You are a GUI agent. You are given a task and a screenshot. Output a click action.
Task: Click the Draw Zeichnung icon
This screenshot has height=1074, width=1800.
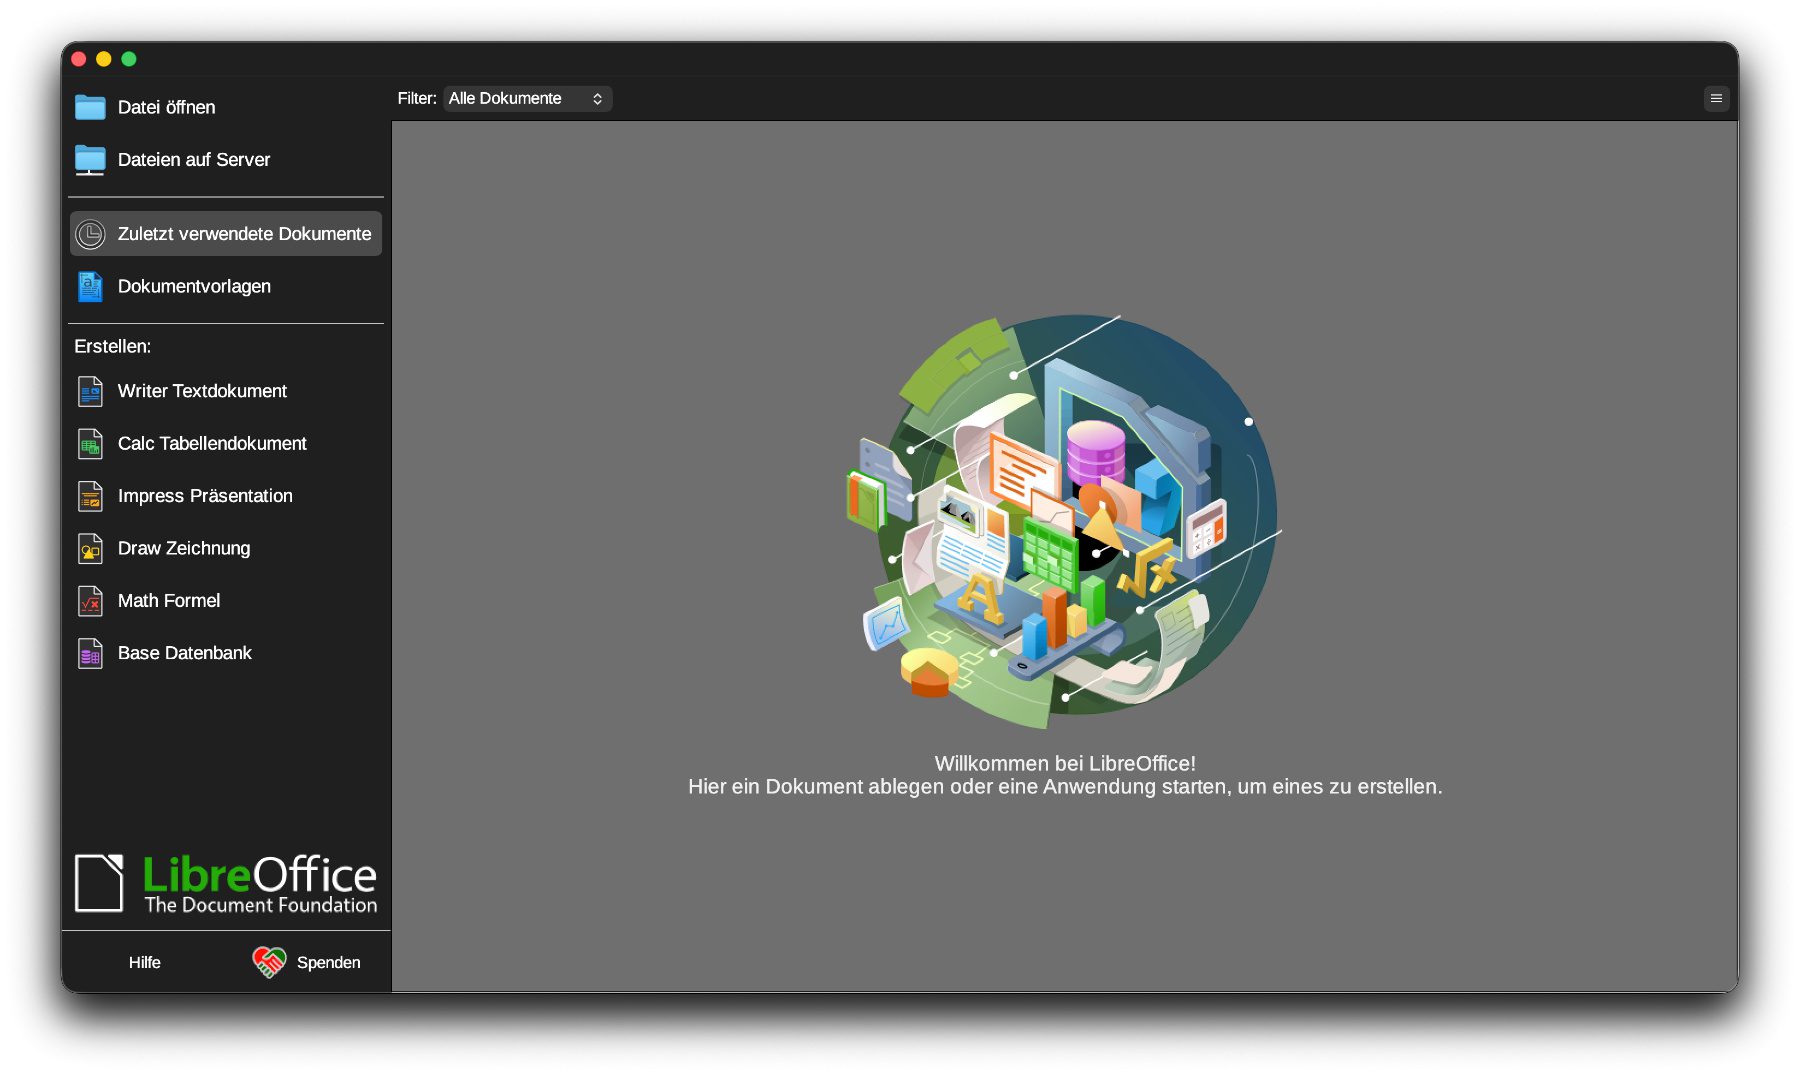[x=90, y=548]
